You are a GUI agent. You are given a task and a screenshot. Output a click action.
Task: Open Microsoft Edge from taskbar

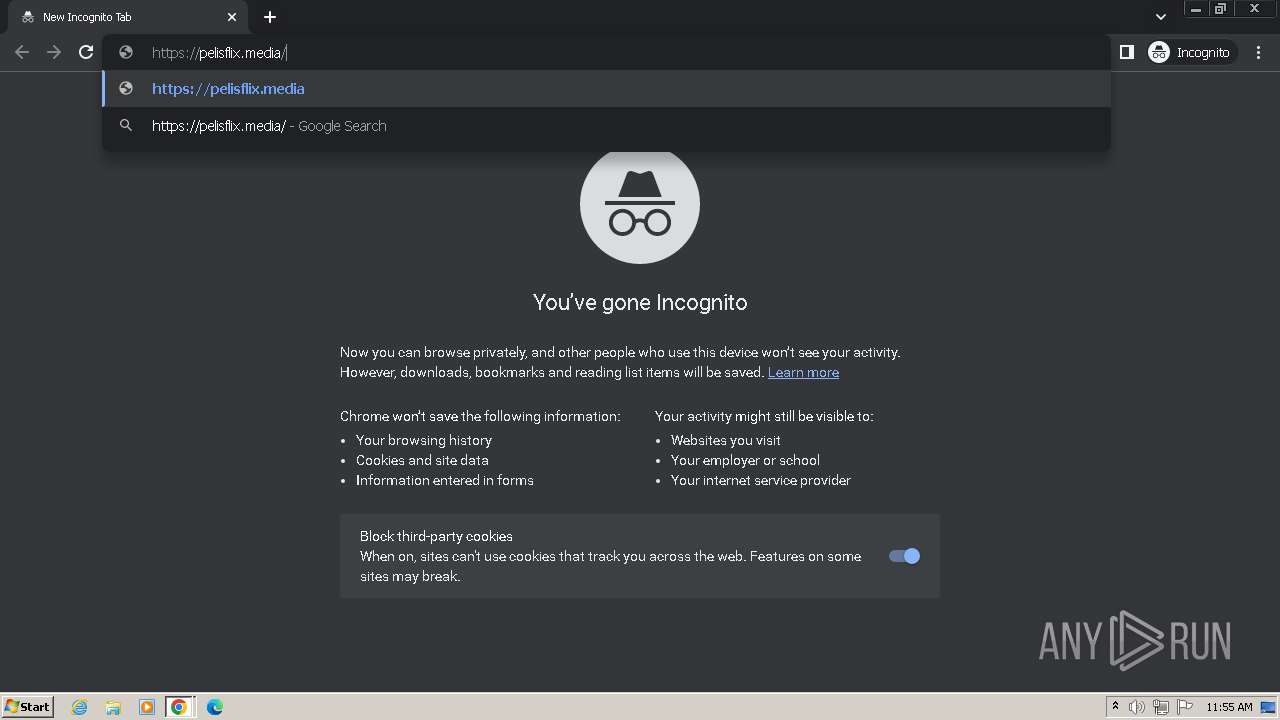[x=214, y=707]
